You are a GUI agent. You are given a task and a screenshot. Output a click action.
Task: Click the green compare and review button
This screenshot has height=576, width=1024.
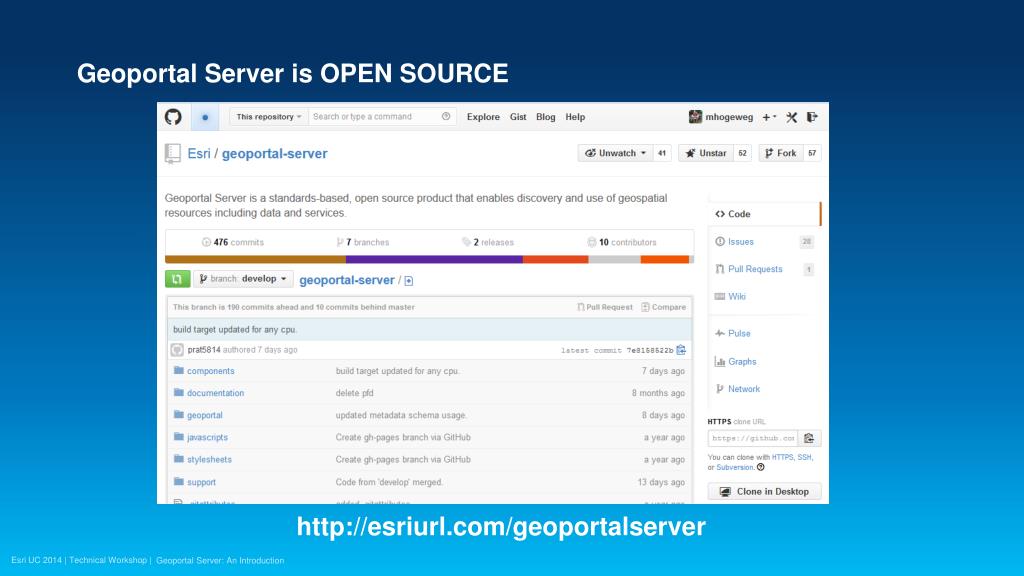point(177,279)
